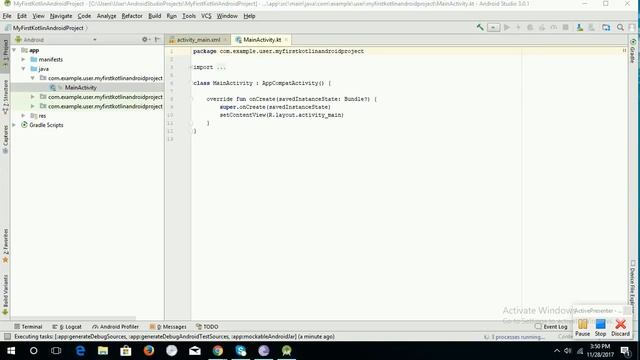Open the run configuration dropdown
Image resolution: width=640 pixels, height=360 pixels.
[493, 27]
